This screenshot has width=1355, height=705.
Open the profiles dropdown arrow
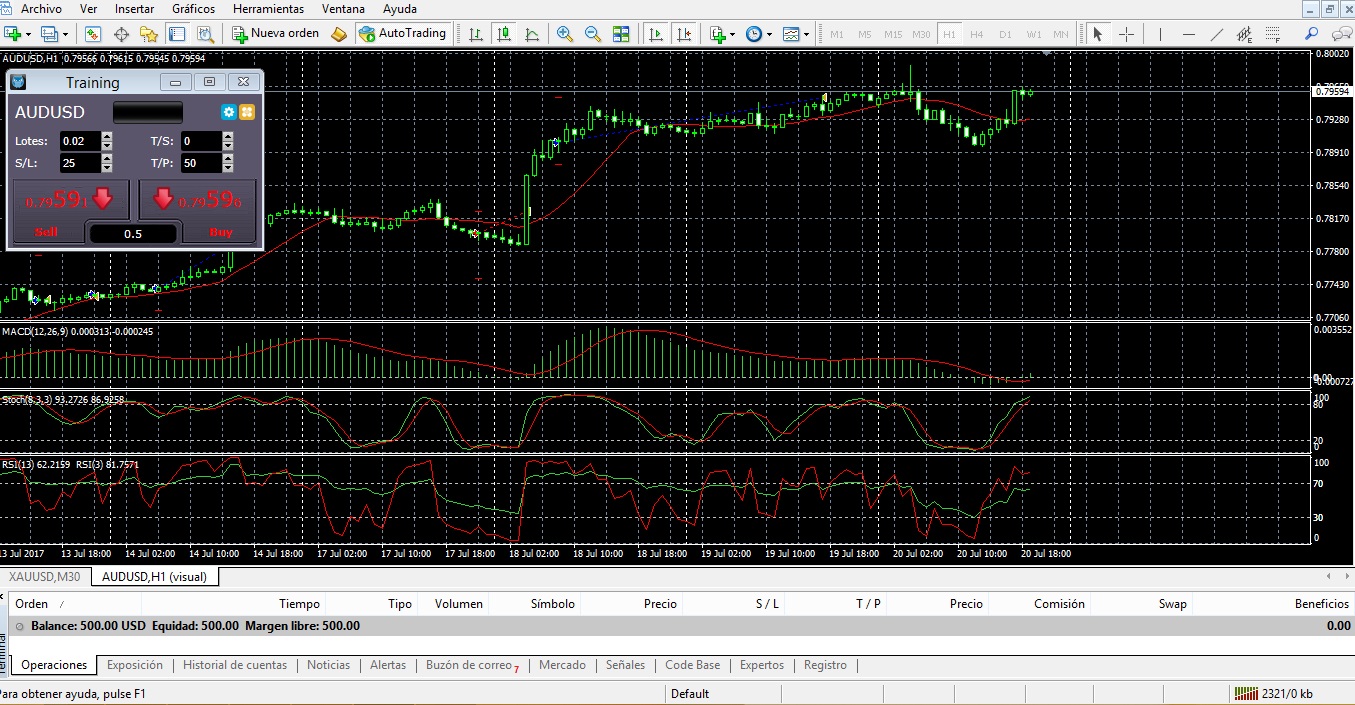pos(64,34)
